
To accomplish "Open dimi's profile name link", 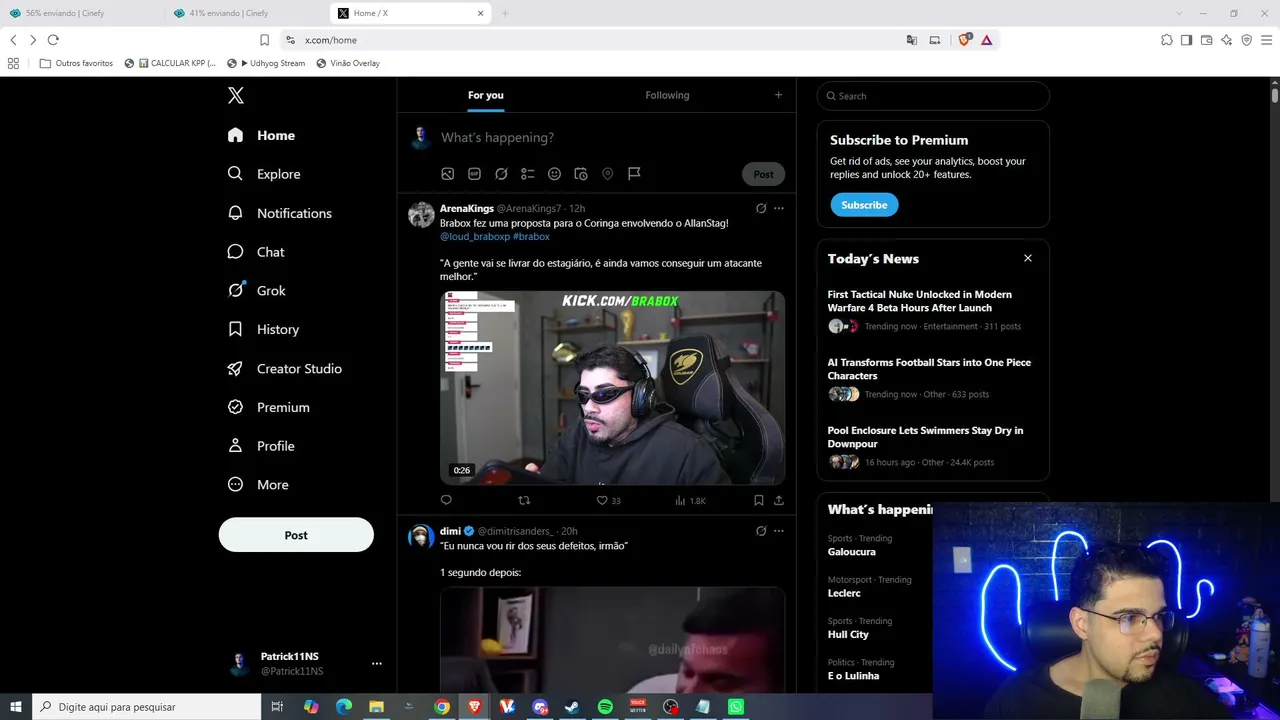I will [x=450, y=531].
